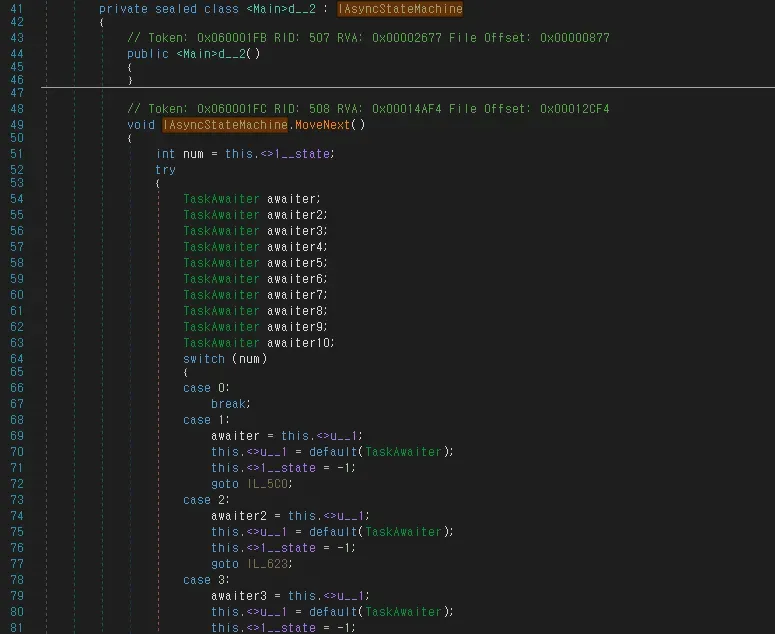Screen dimensions: 775x634
Task: Click the break statement under case 0
Action: 229,404
